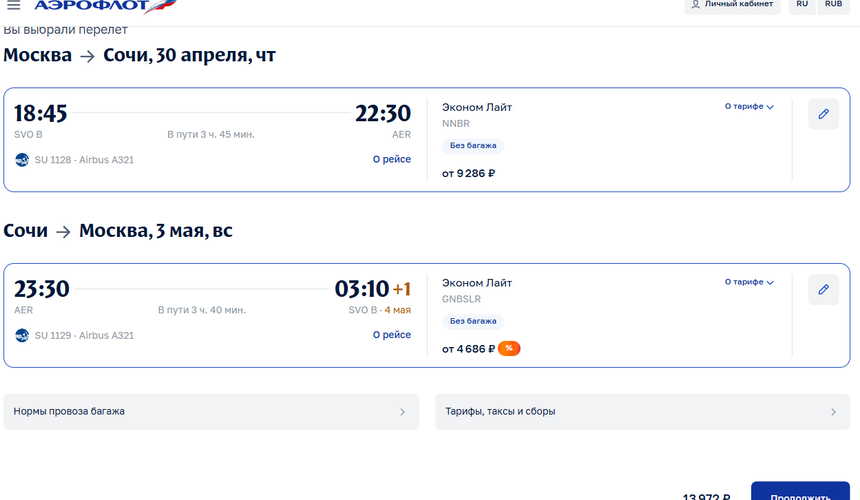Click airline icon next to SU 1128
Viewport: 860px width, 500px height.
tap(22, 160)
